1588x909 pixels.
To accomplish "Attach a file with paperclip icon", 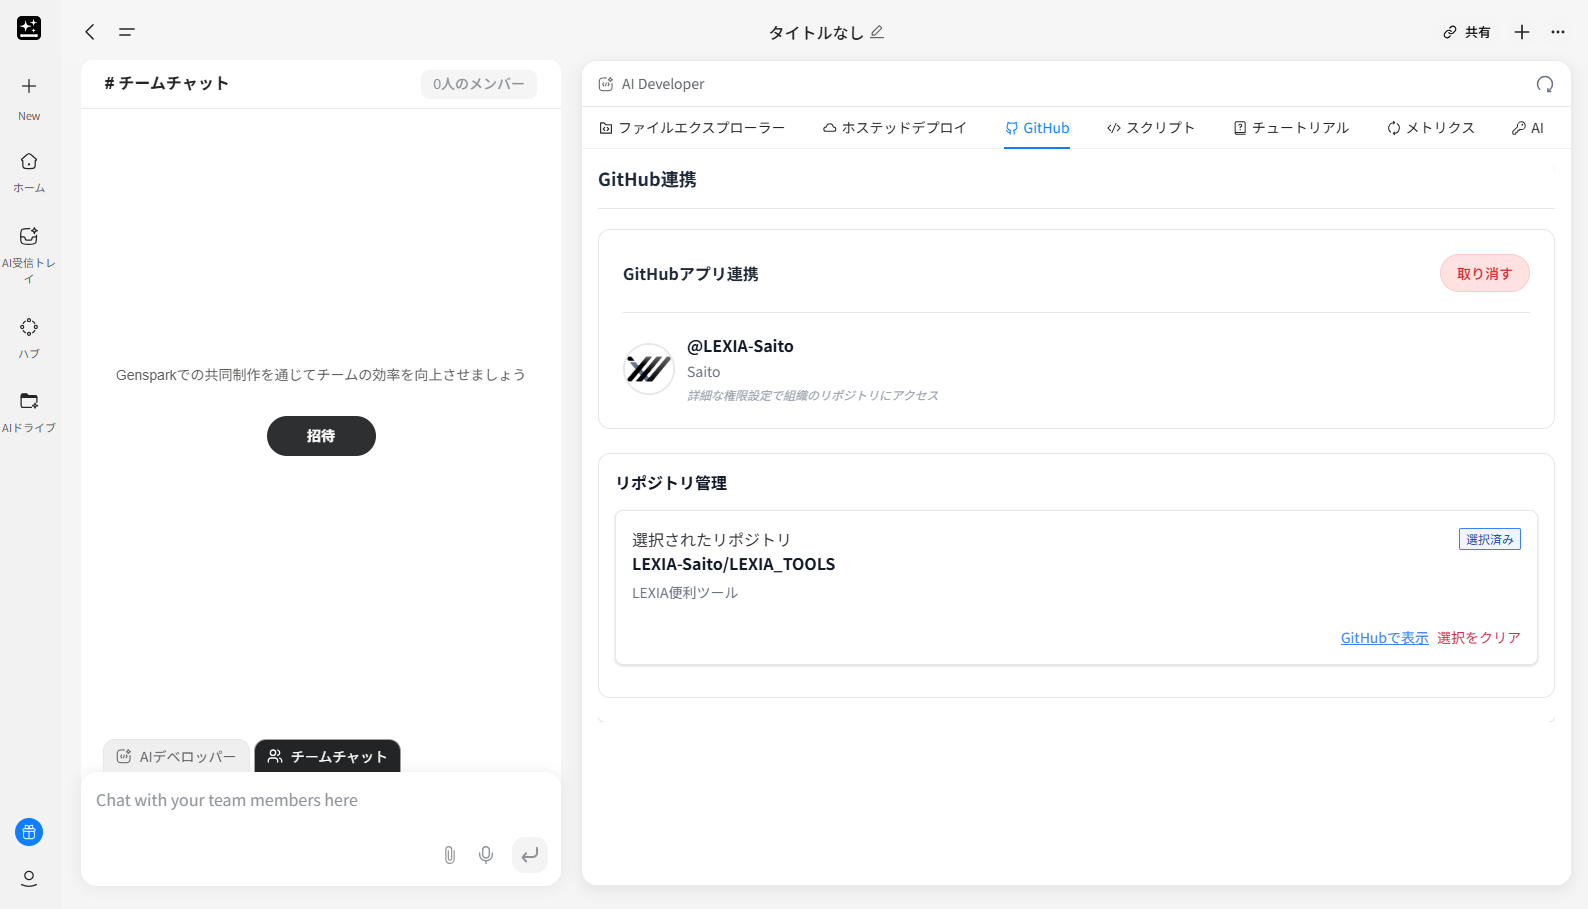I will click(x=450, y=855).
